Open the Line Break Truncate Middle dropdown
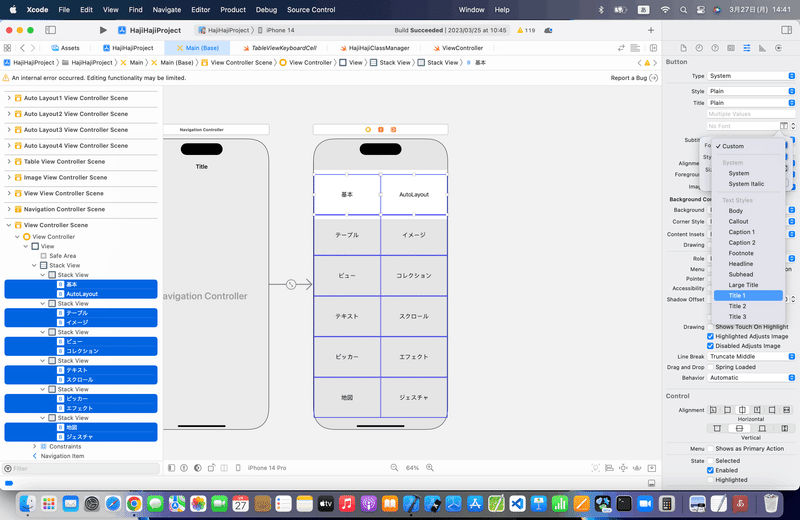The image size is (800, 520). click(x=751, y=356)
